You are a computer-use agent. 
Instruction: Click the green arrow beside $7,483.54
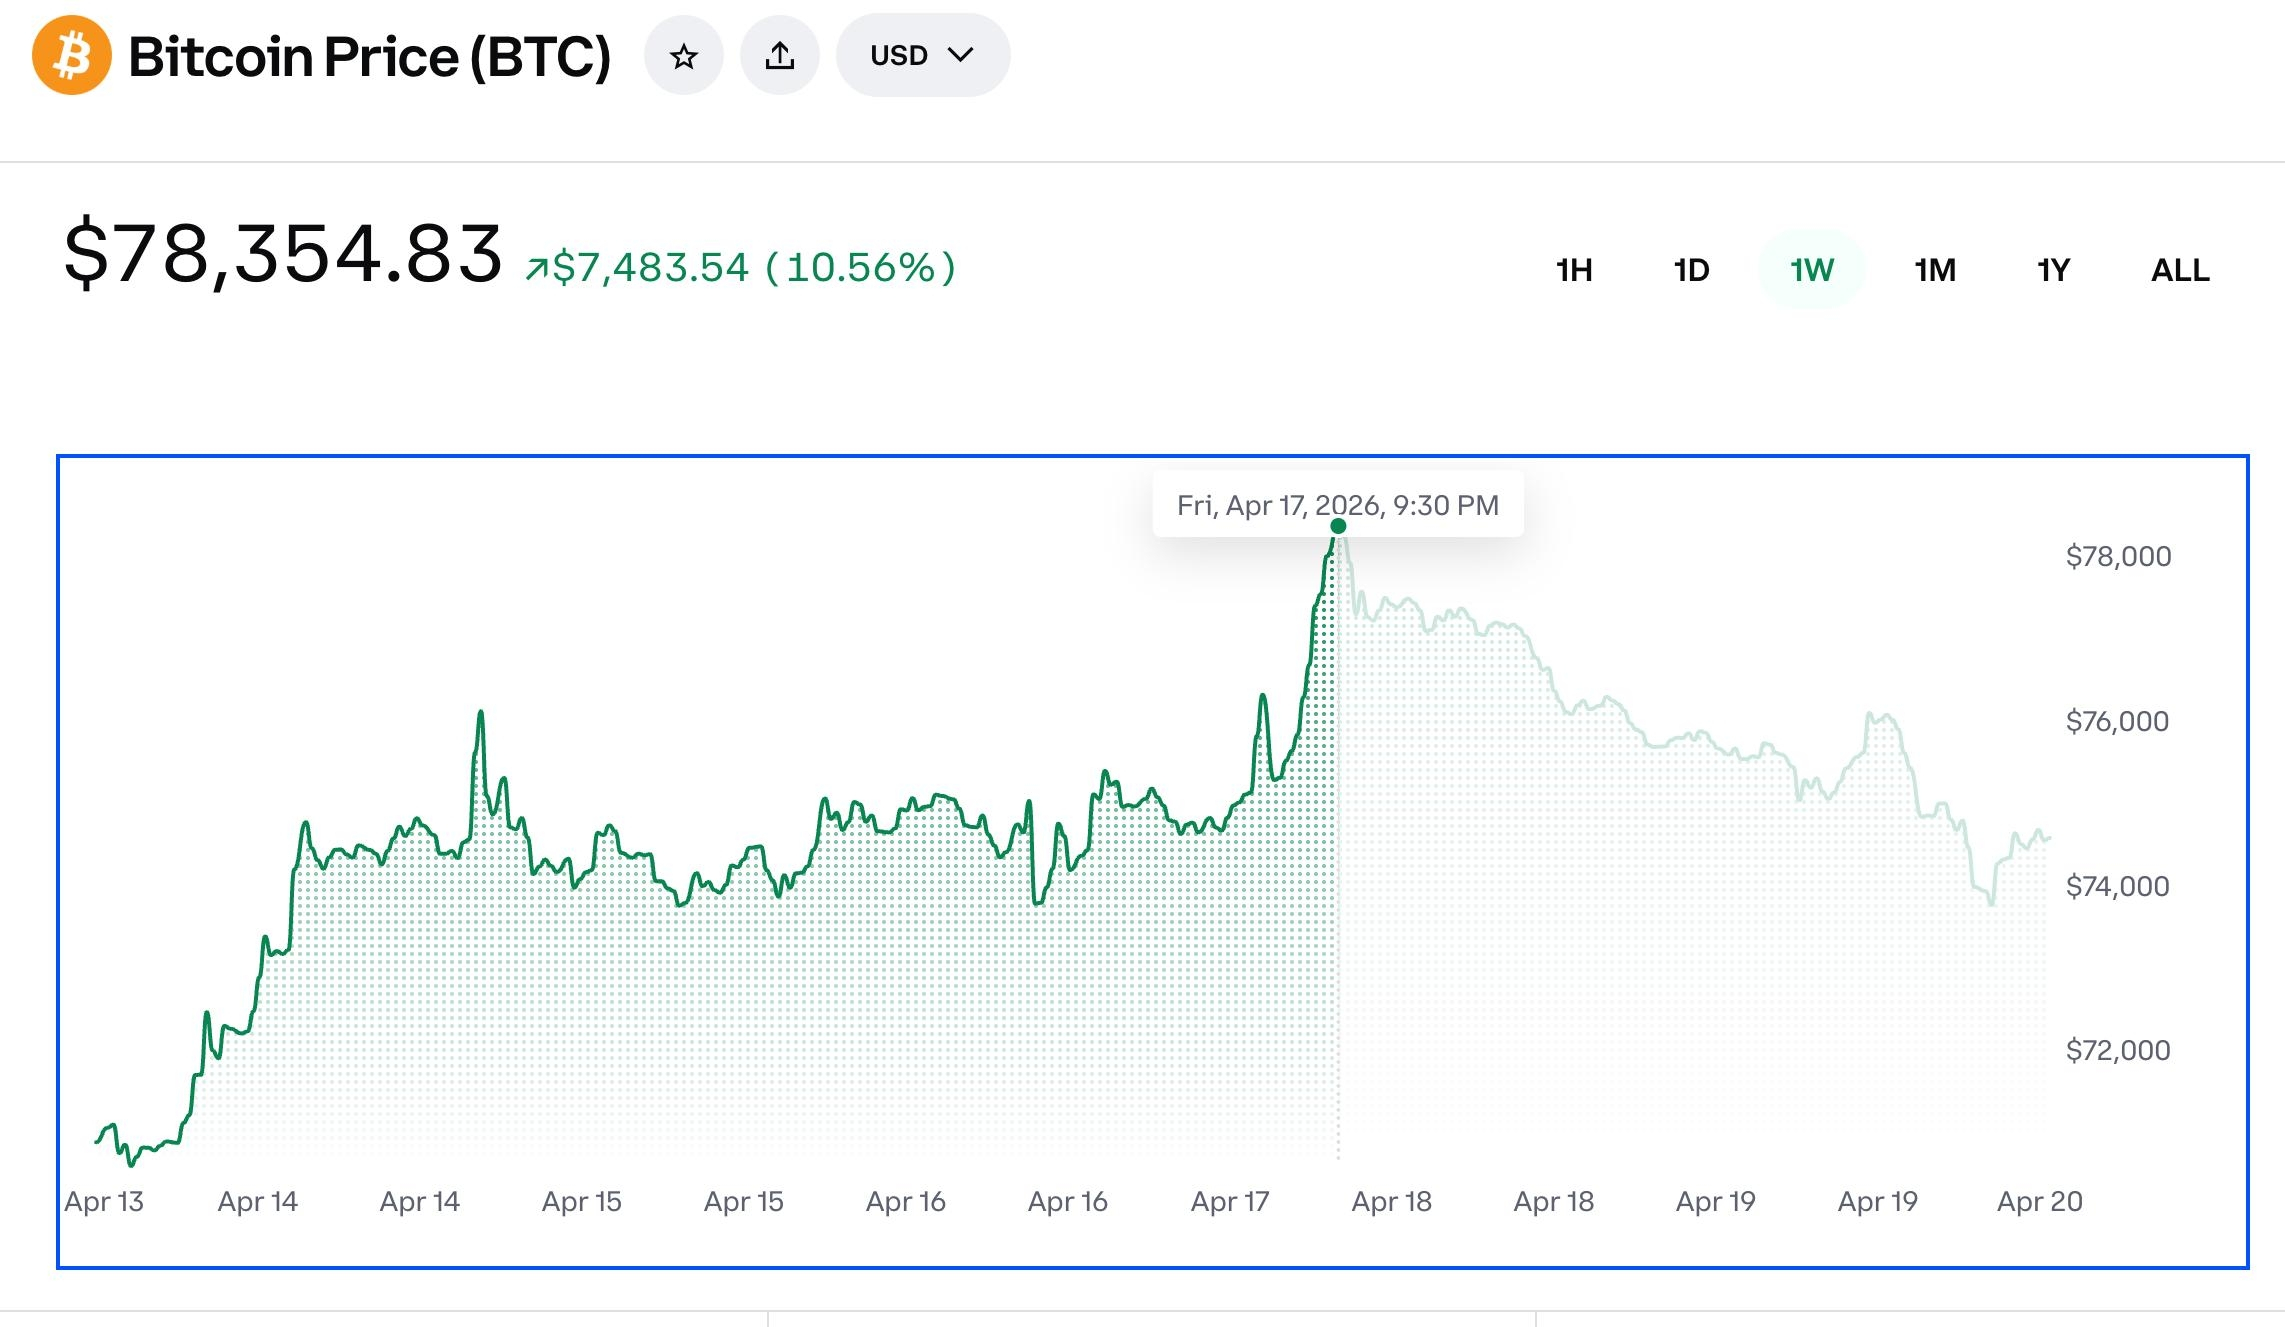(x=537, y=269)
